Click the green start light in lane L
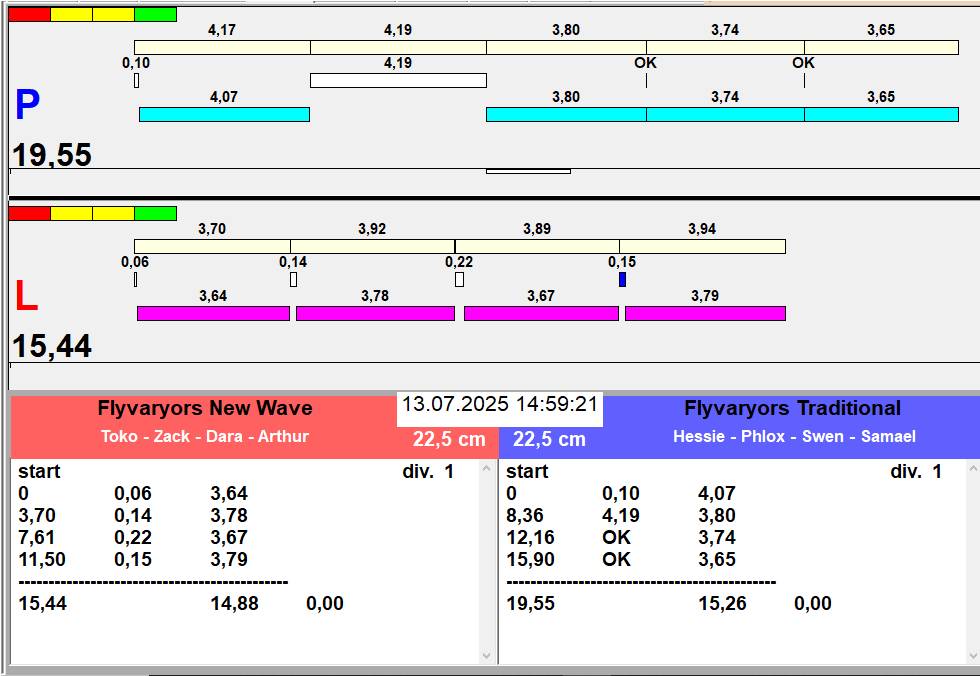The image size is (980, 676). pos(156,214)
